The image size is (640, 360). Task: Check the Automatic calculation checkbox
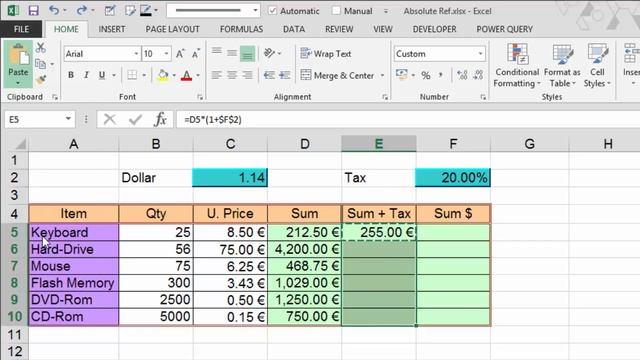[x=273, y=11]
